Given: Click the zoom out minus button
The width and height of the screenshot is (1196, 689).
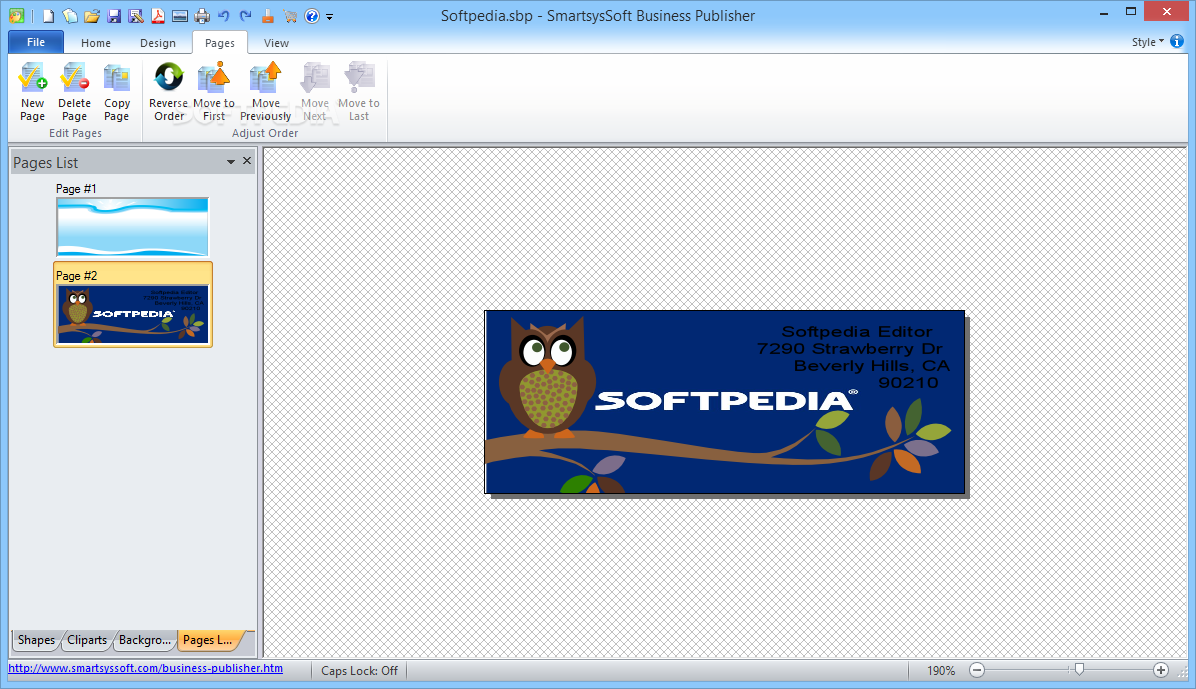Looking at the screenshot, I should [x=977, y=670].
